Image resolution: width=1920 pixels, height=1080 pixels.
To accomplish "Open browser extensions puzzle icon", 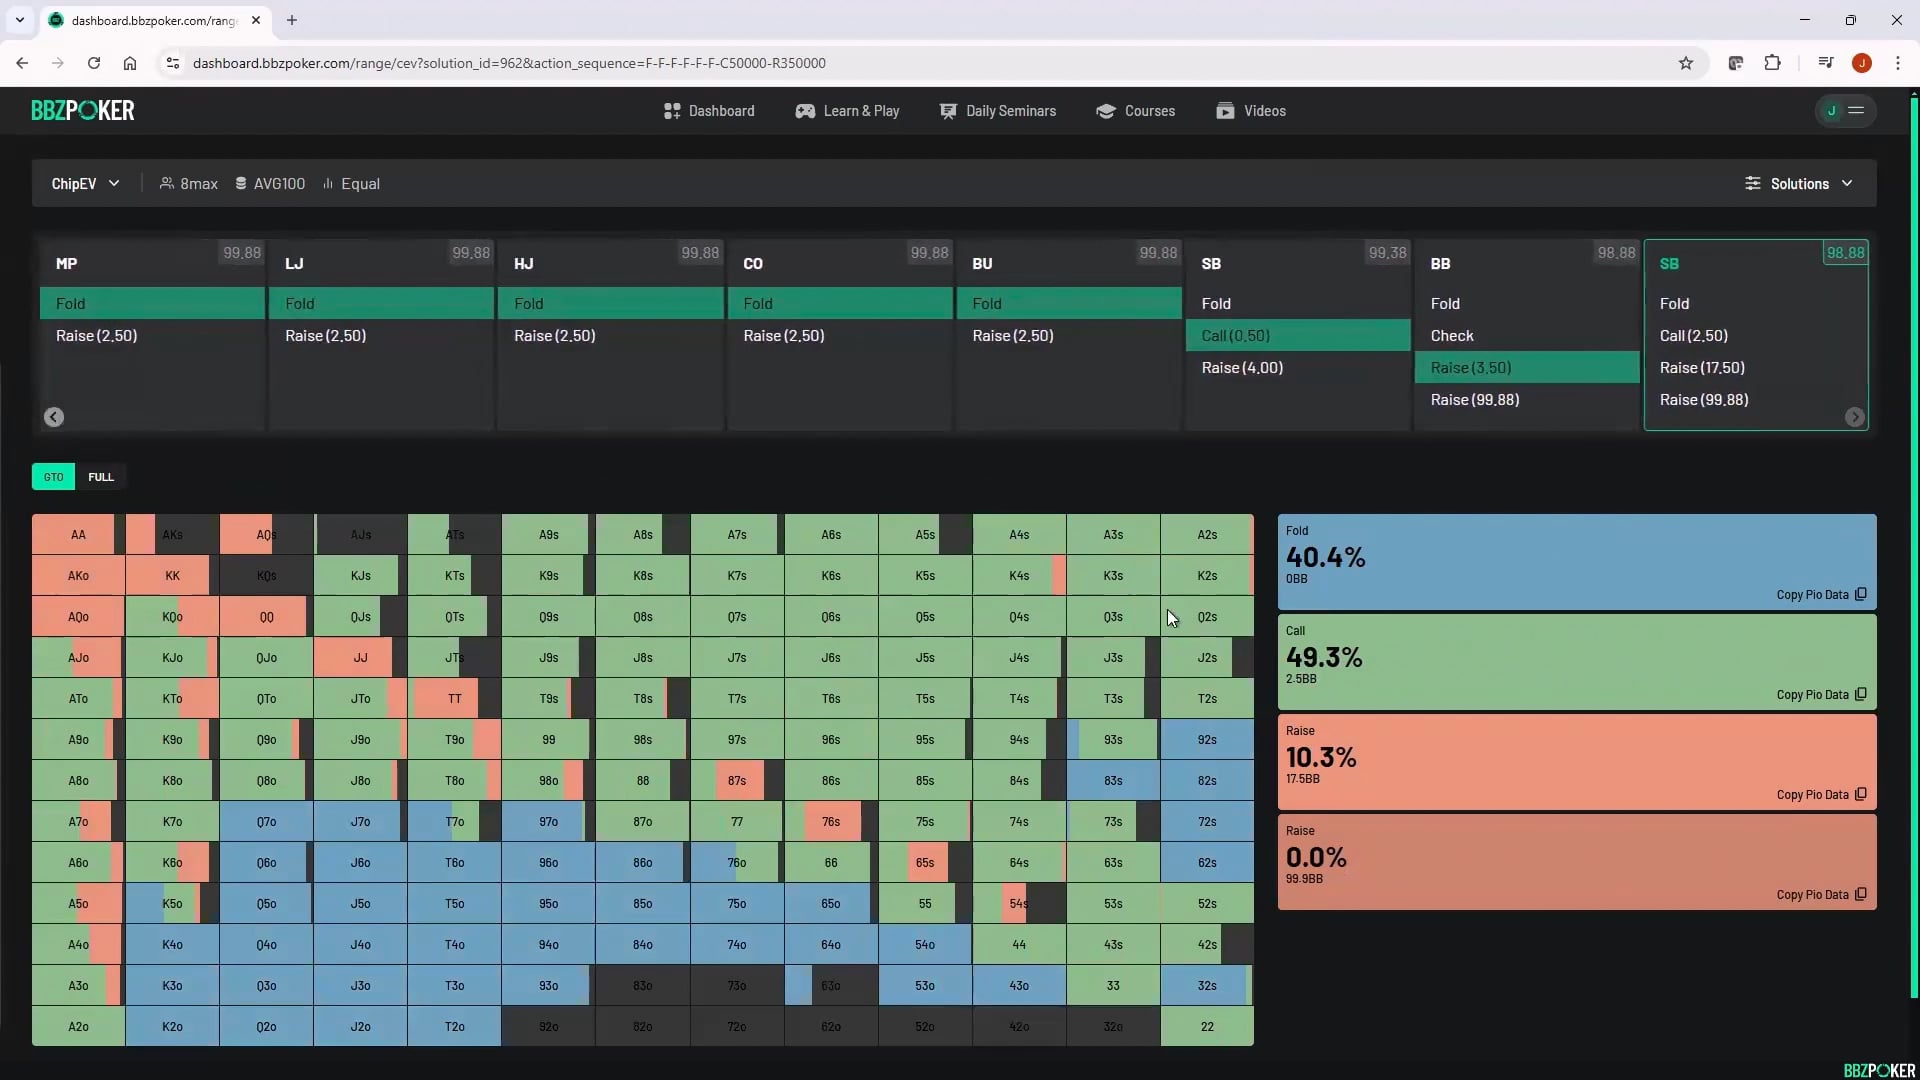I will tap(1772, 63).
